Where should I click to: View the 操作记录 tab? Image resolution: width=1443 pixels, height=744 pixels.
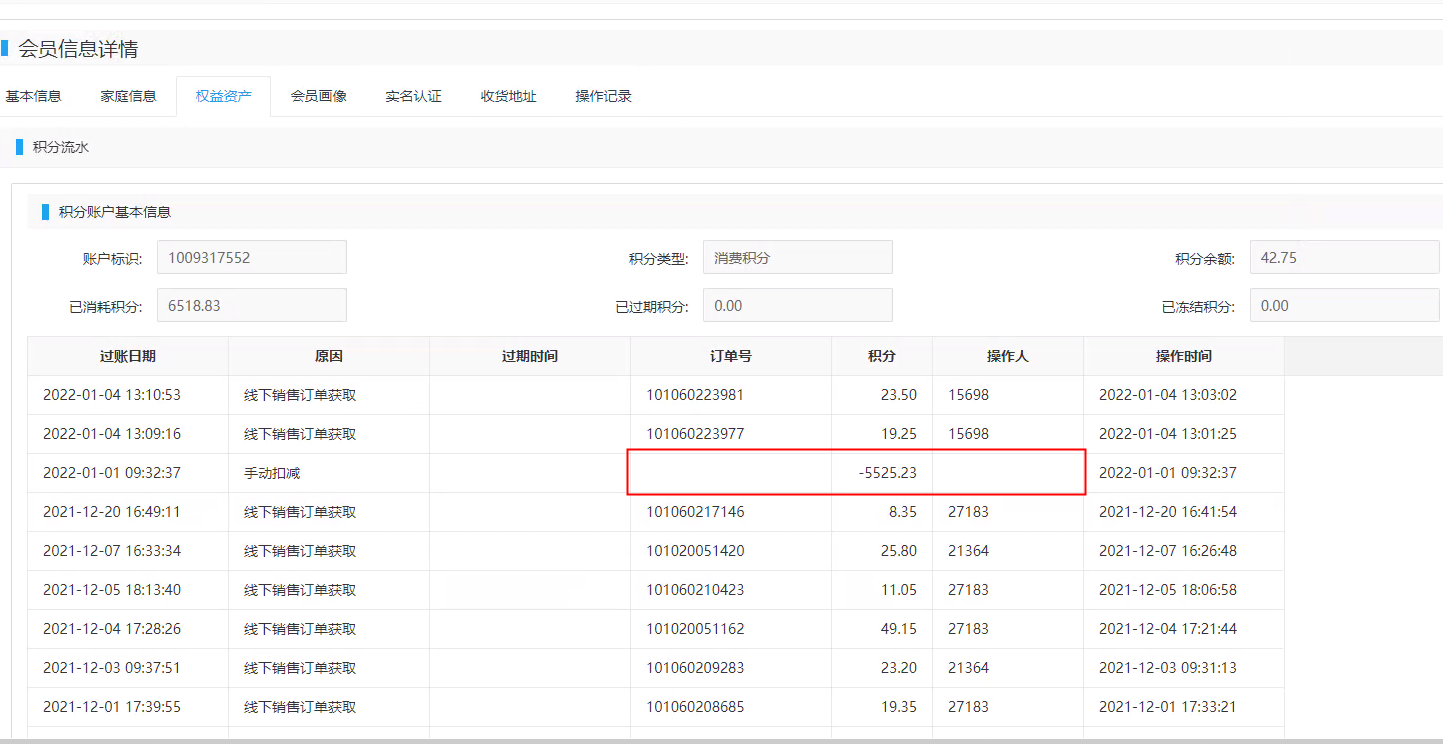click(x=603, y=96)
